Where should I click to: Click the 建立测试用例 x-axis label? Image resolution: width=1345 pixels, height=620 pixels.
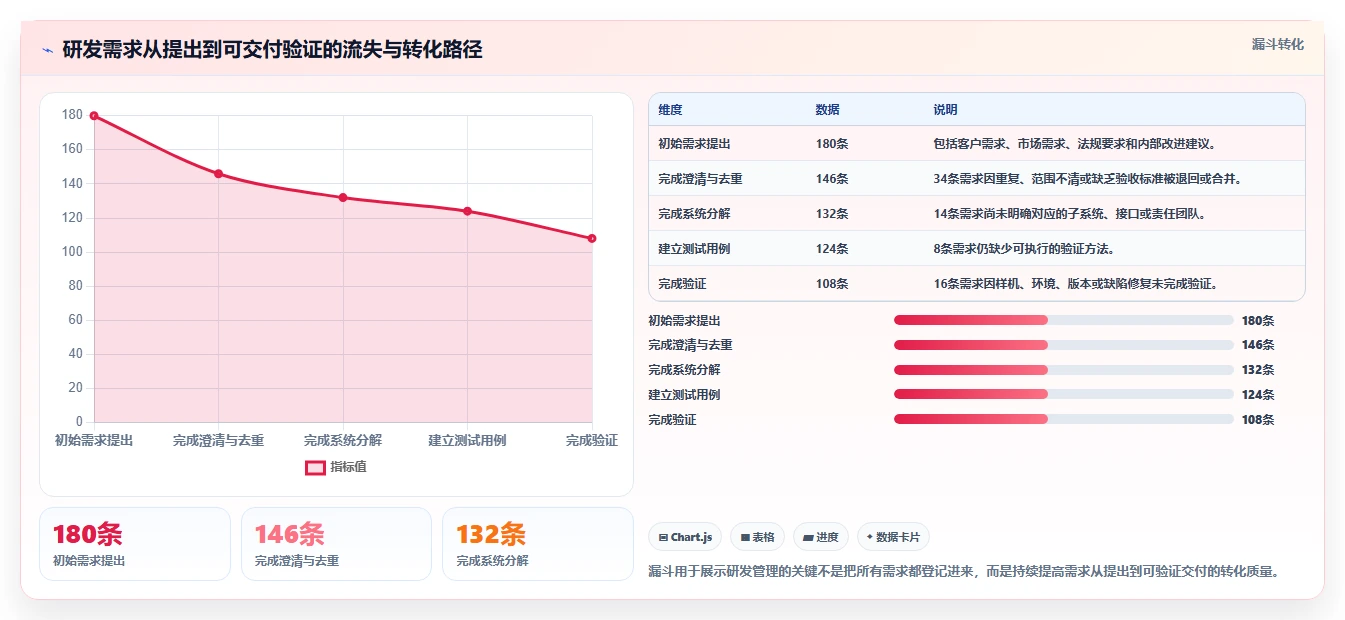tap(467, 440)
